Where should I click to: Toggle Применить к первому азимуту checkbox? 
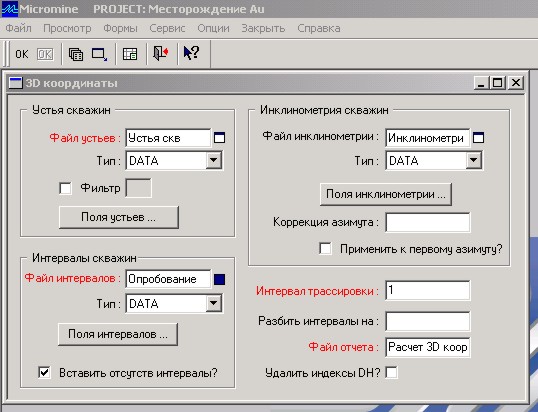(x=325, y=248)
